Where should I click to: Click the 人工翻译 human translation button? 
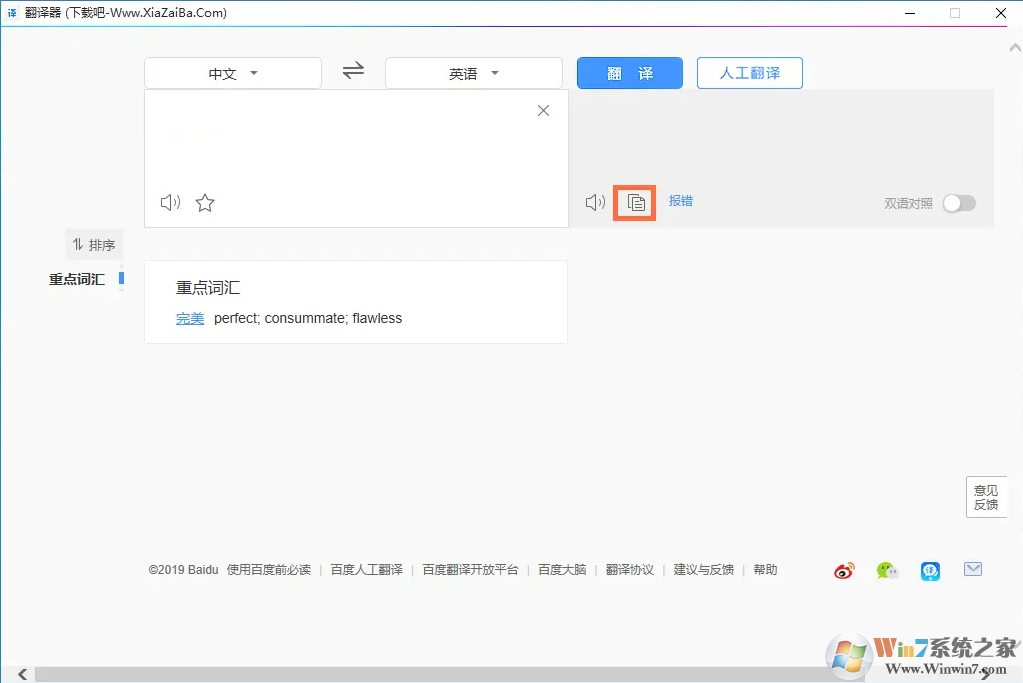pos(748,72)
